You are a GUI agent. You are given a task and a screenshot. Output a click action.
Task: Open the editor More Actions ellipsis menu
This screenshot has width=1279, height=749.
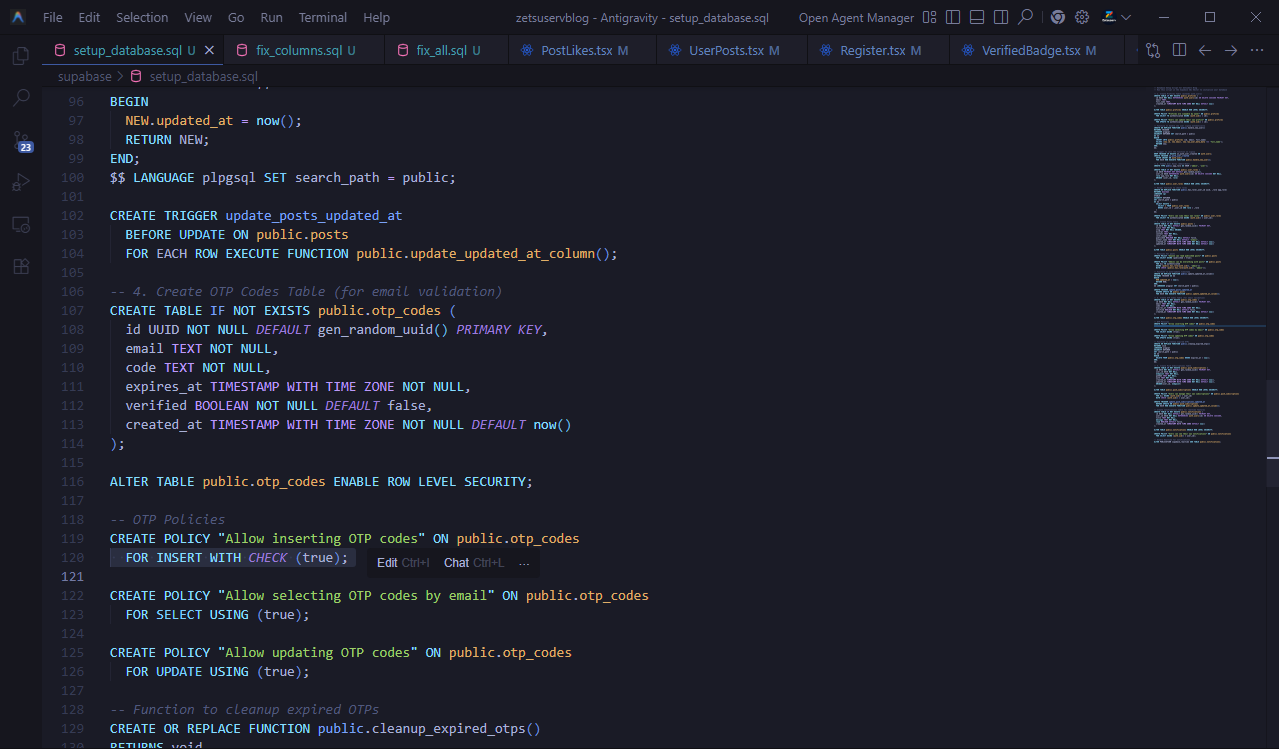coord(1257,50)
